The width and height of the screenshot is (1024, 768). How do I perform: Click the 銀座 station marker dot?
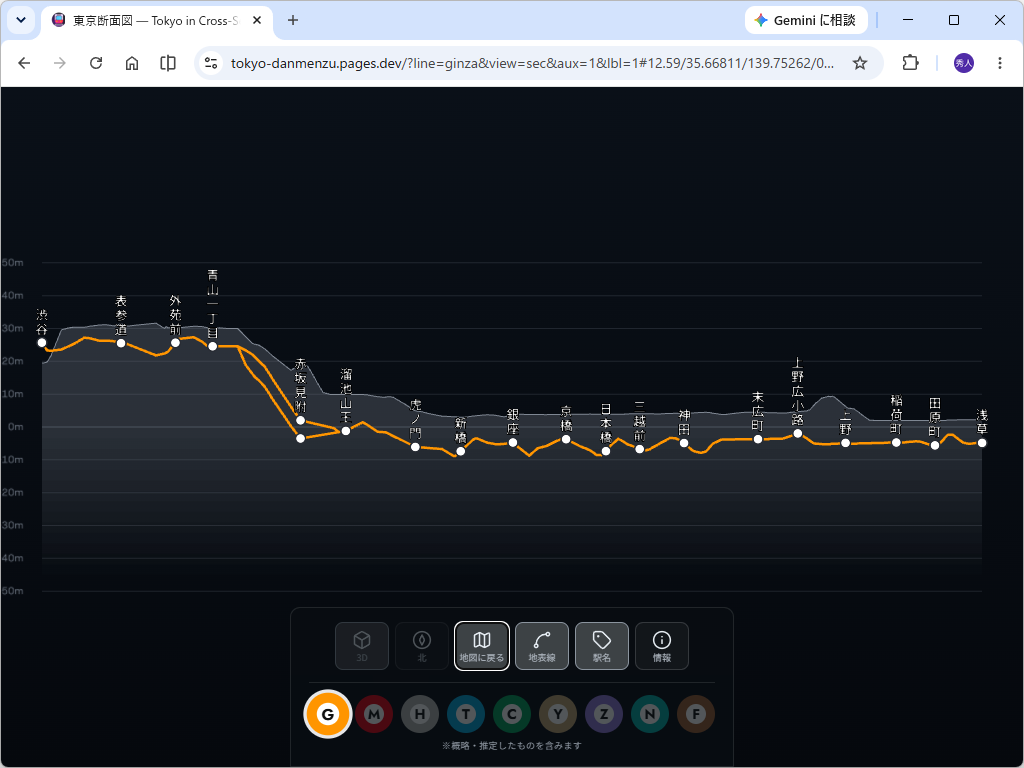click(x=513, y=443)
